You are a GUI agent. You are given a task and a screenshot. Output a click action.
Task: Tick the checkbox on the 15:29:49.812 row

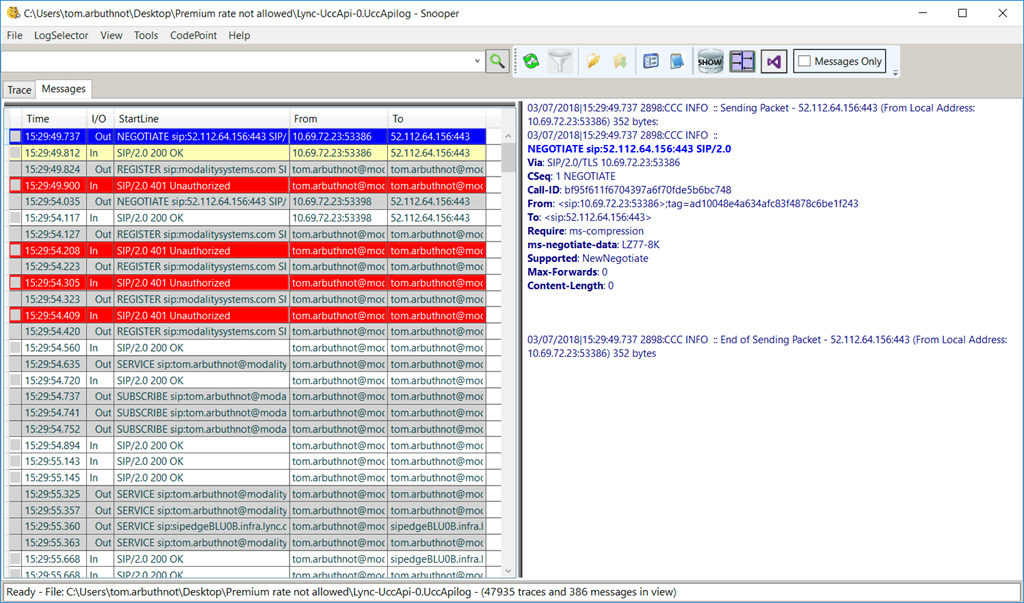tap(15, 153)
